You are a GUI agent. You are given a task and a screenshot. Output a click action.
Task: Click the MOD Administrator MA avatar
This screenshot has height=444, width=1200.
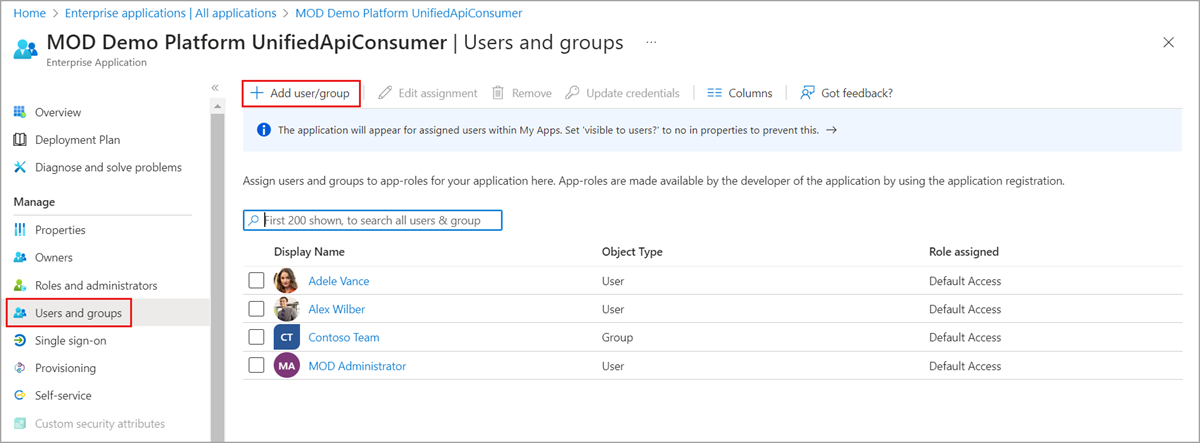286,366
